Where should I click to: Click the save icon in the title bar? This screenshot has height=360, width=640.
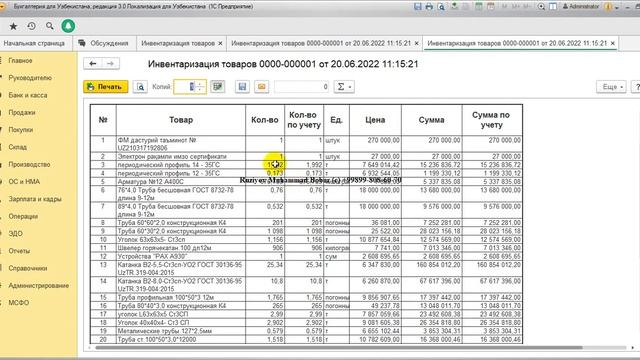(418, 7)
